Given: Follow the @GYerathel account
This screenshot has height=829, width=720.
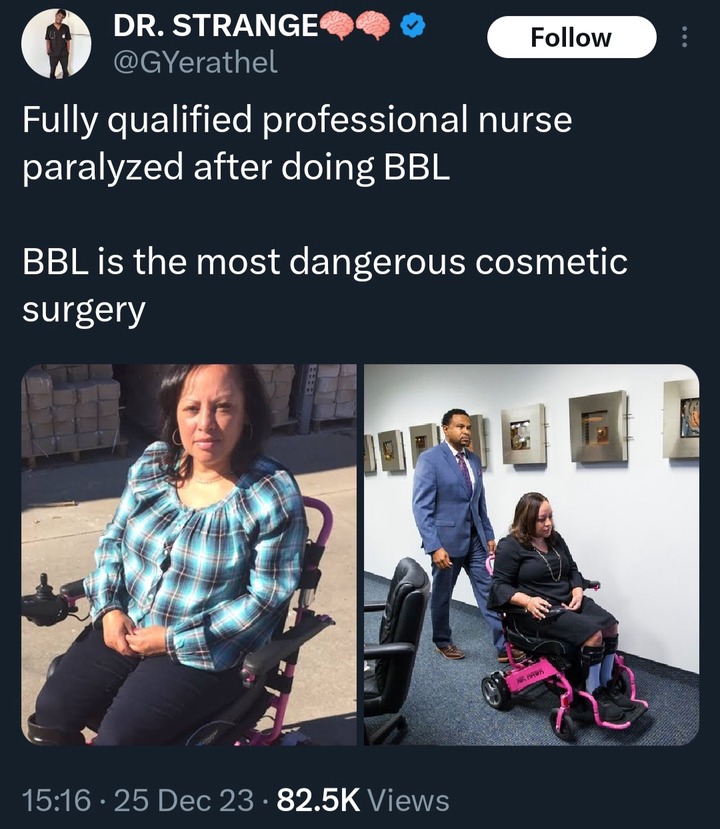Looking at the screenshot, I should [571, 37].
